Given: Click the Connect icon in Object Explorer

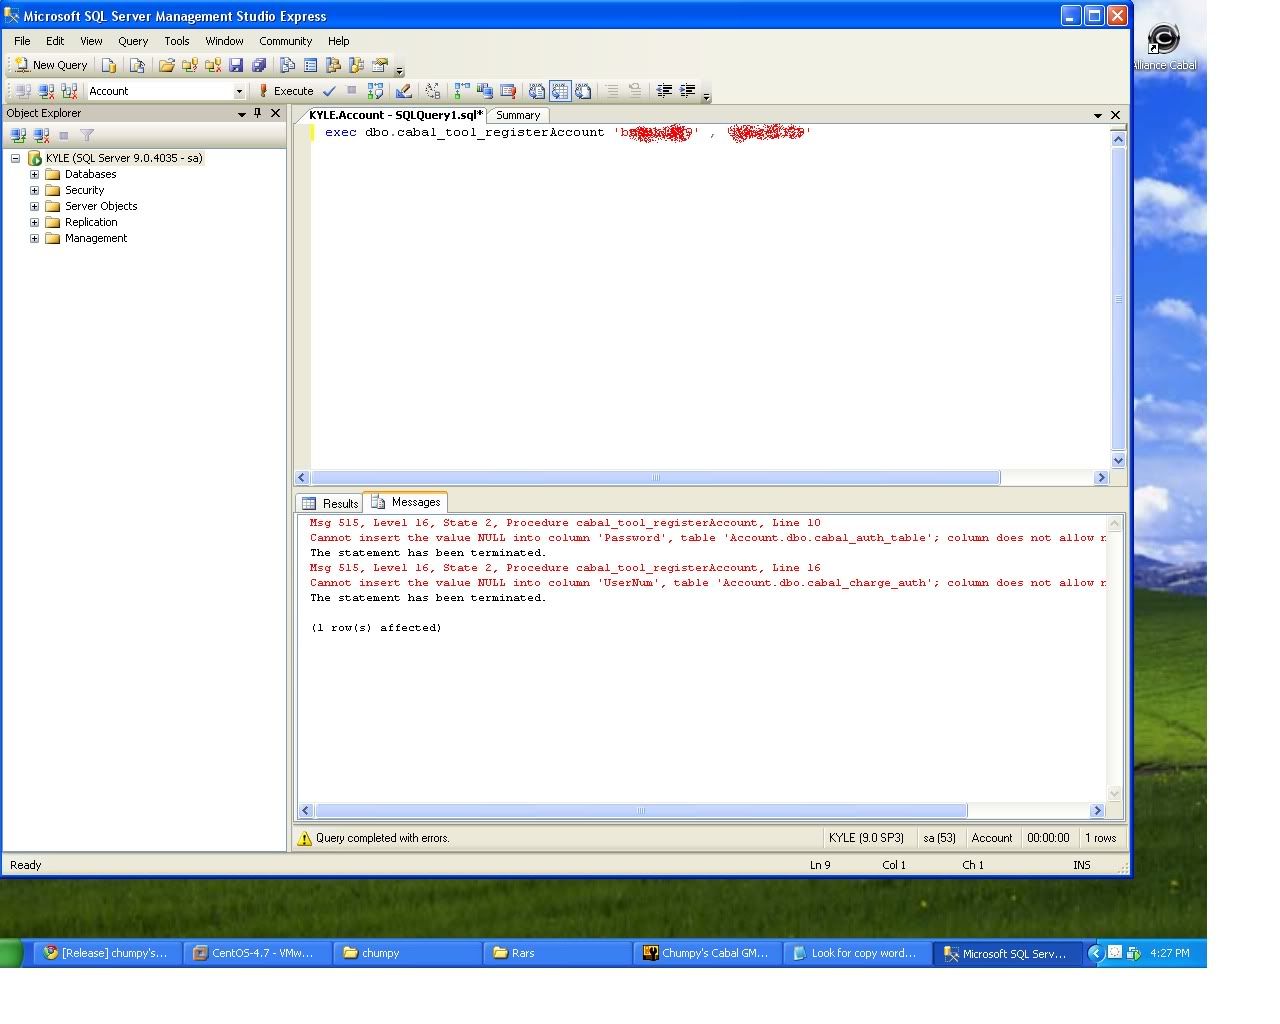Looking at the screenshot, I should click(18, 135).
